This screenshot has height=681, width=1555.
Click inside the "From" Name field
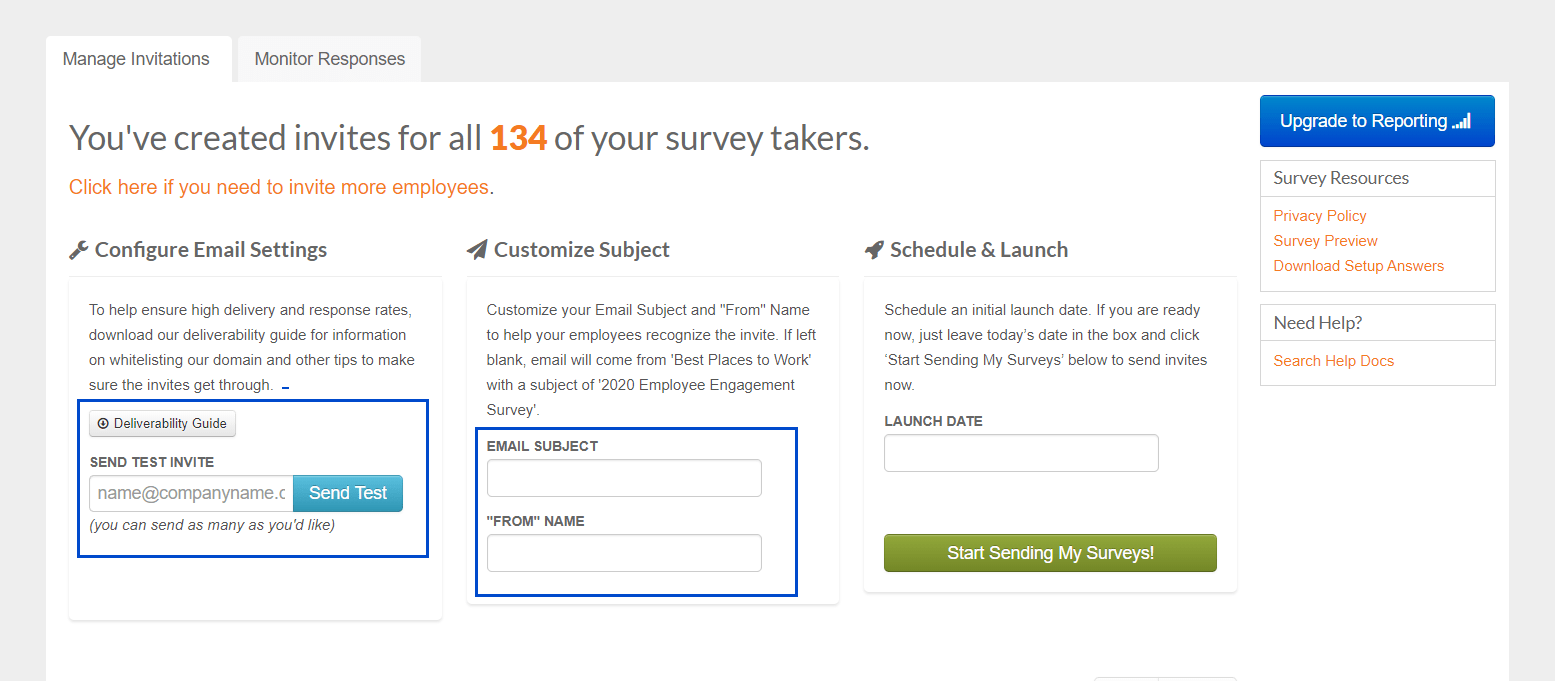coord(623,552)
